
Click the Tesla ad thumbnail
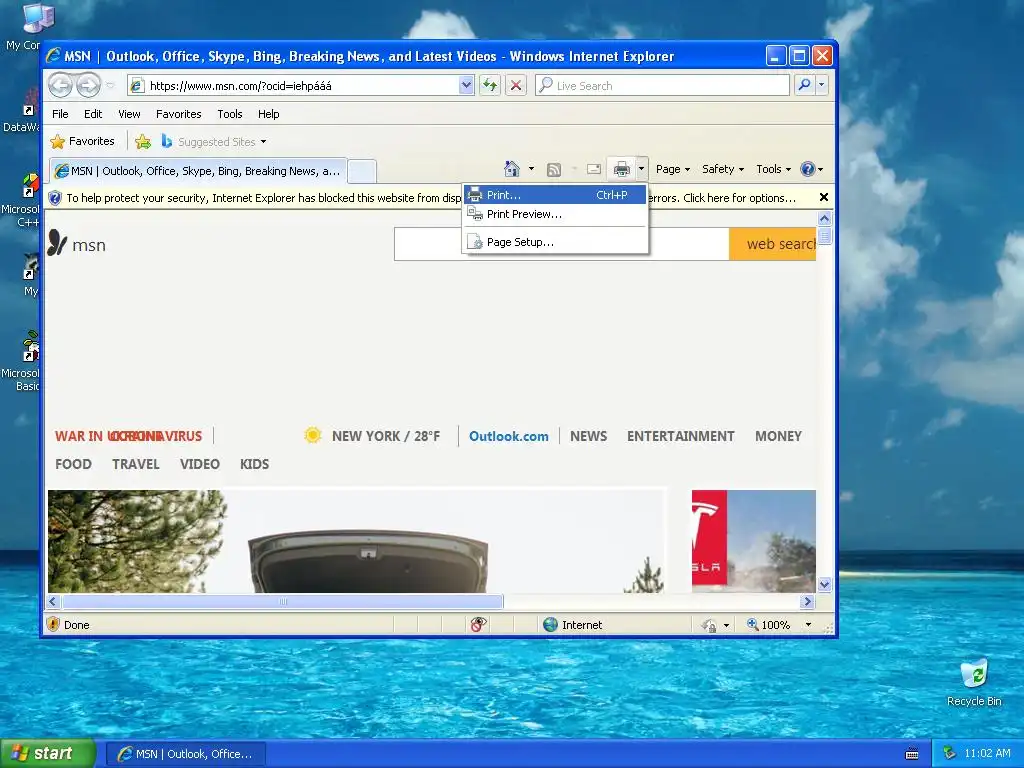pyautogui.click(x=754, y=541)
